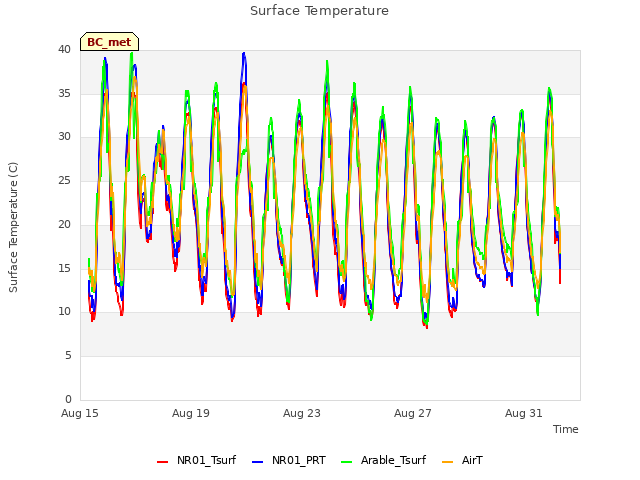Click the red NR01_Tsurf legend swatch
Viewport: 640px width, 480px height.
(162, 462)
